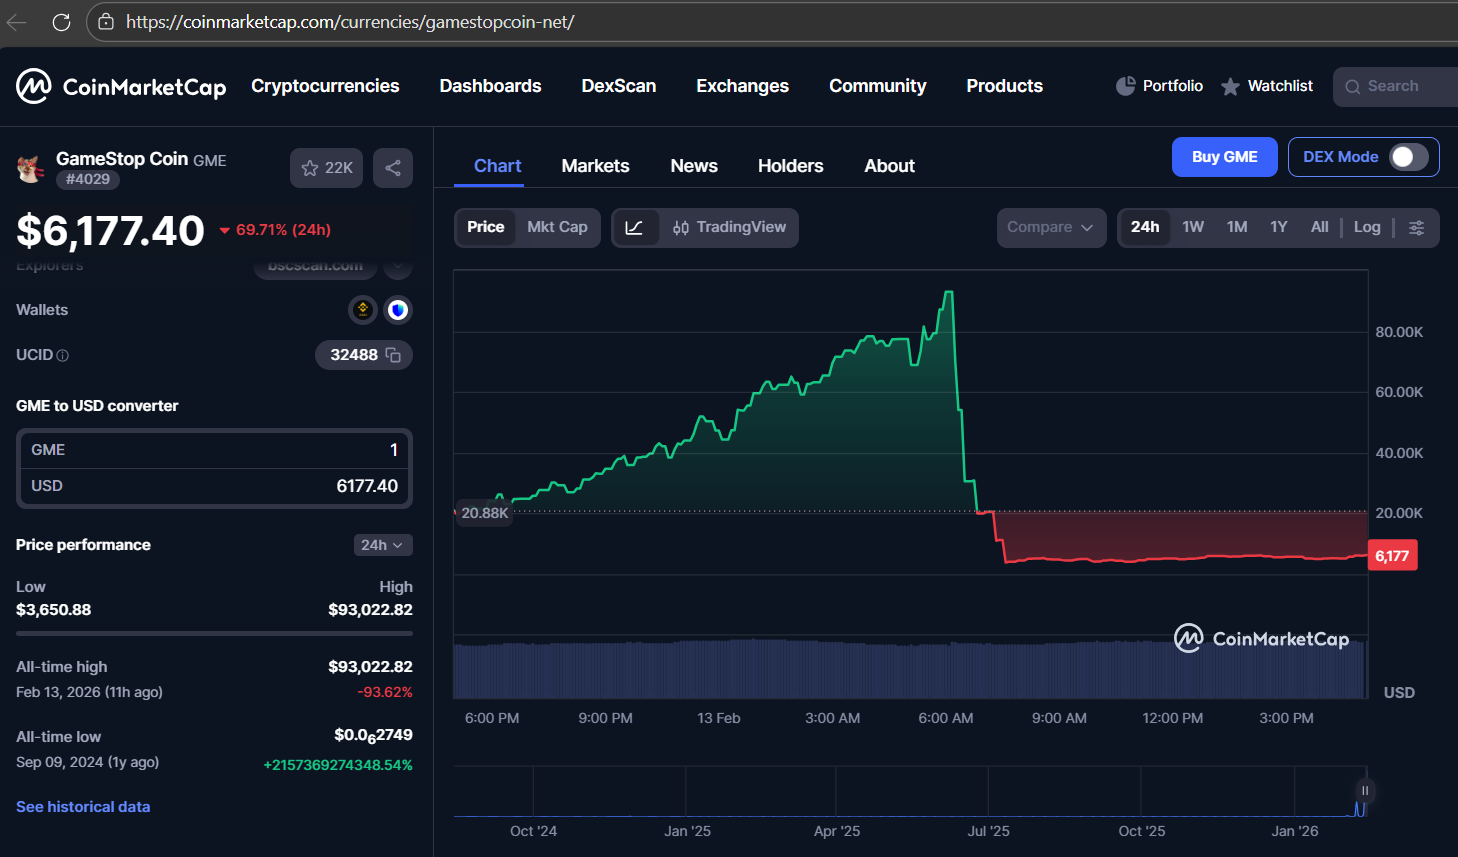This screenshot has width=1458, height=857.
Task: Click the browser address bar URL
Action: 350,22
